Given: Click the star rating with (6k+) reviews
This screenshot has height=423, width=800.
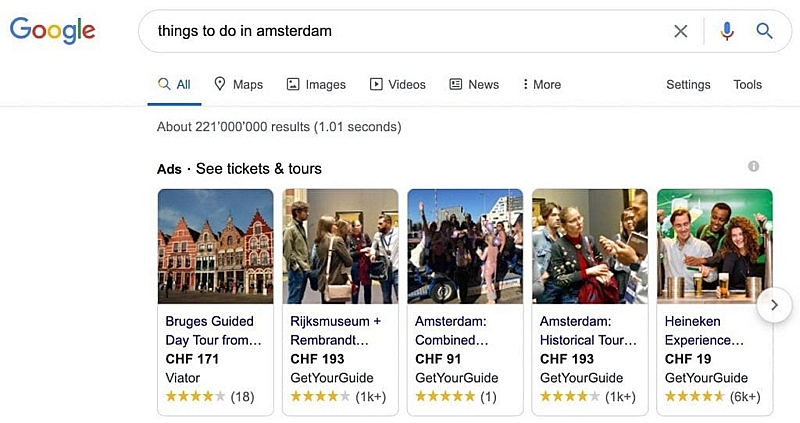Looking at the screenshot, I should [x=712, y=396].
